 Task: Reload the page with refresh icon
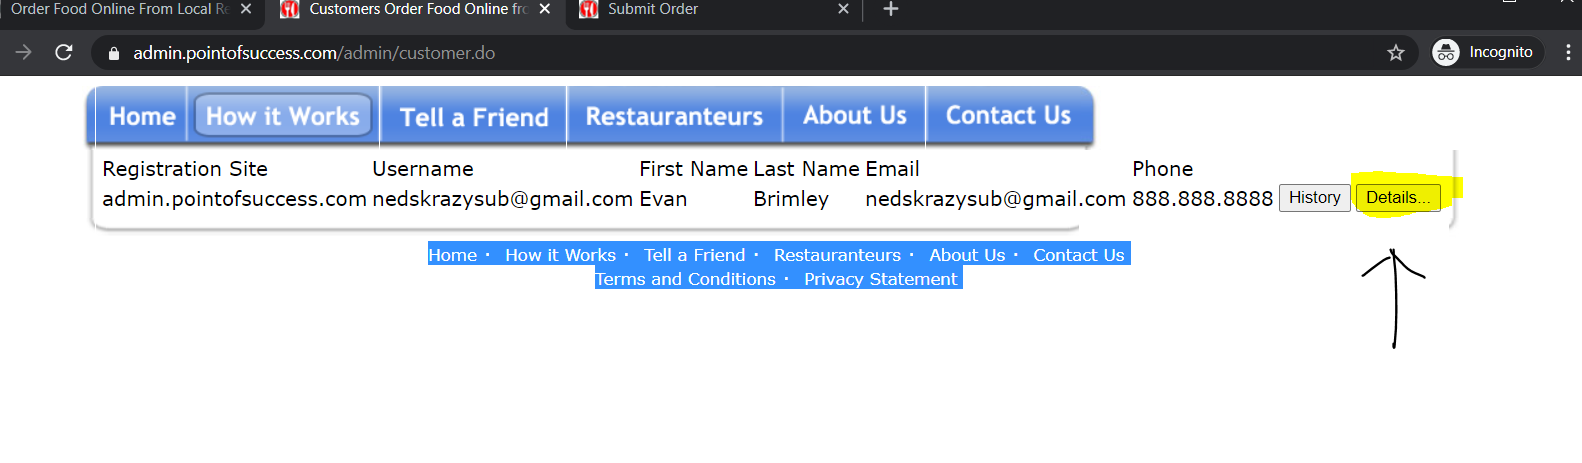(64, 52)
